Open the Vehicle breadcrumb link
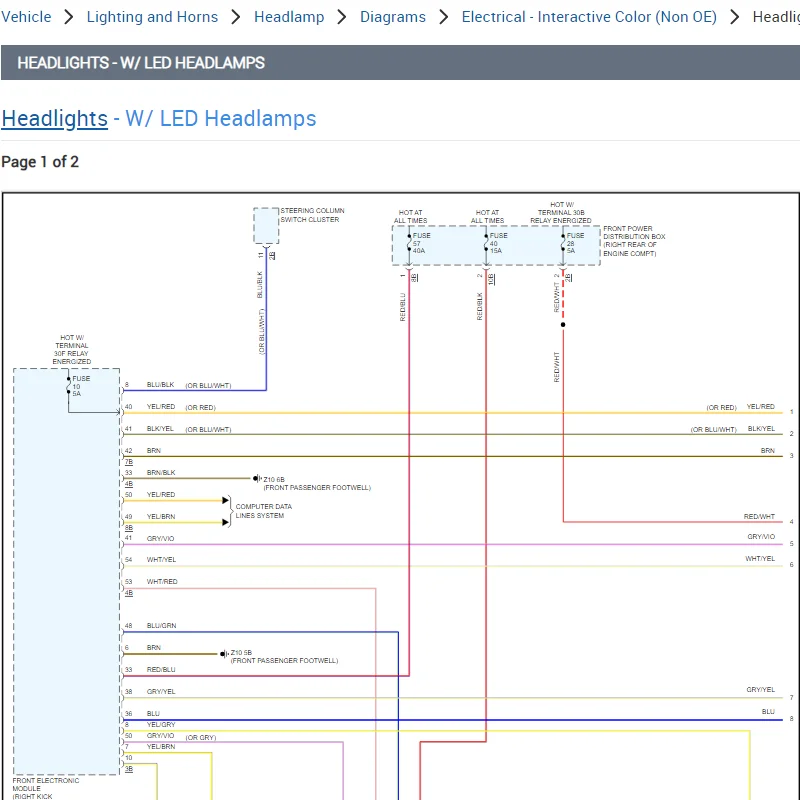Viewport: 800px width, 800px height. (26, 17)
